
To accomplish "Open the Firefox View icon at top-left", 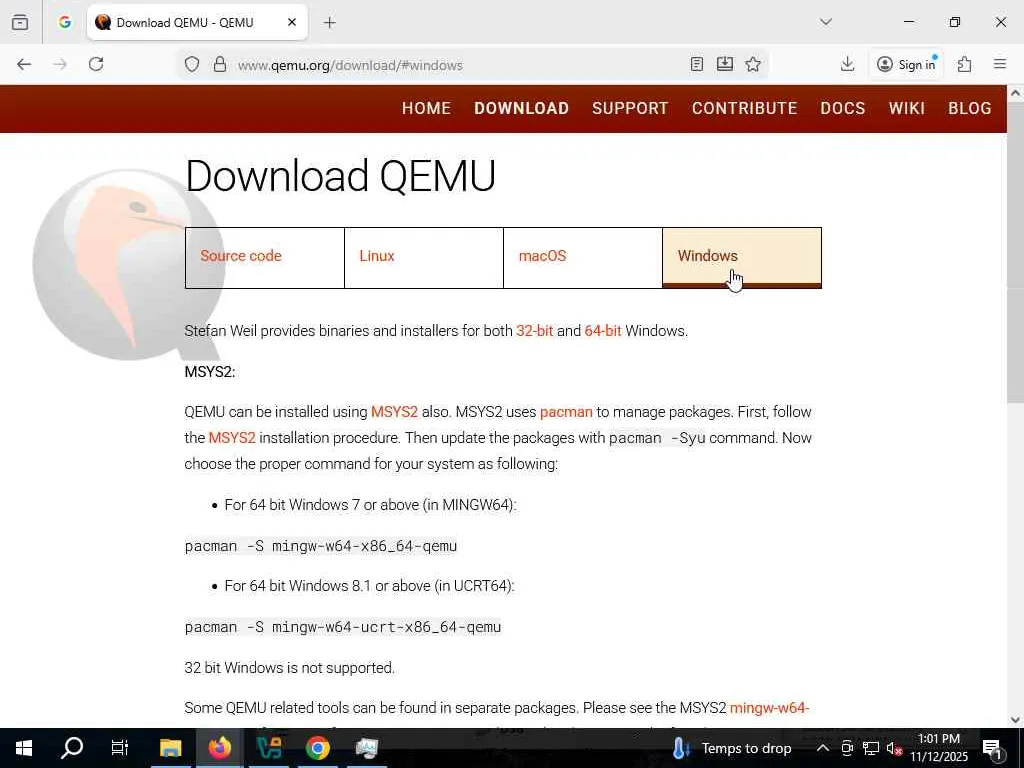I will tap(20, 22).
